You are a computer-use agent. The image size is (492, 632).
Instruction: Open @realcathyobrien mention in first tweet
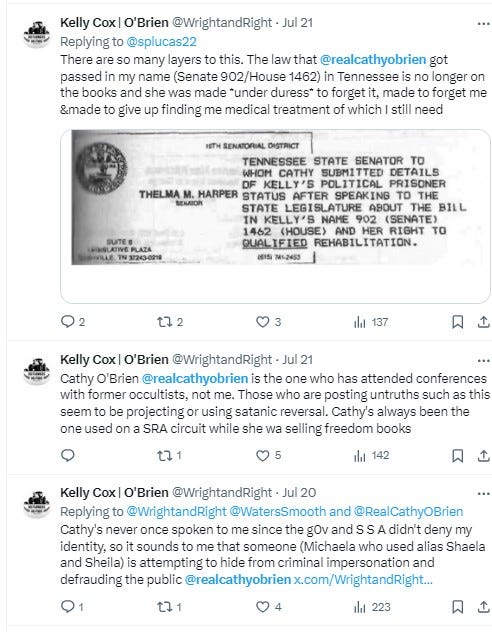pos(373,60)
